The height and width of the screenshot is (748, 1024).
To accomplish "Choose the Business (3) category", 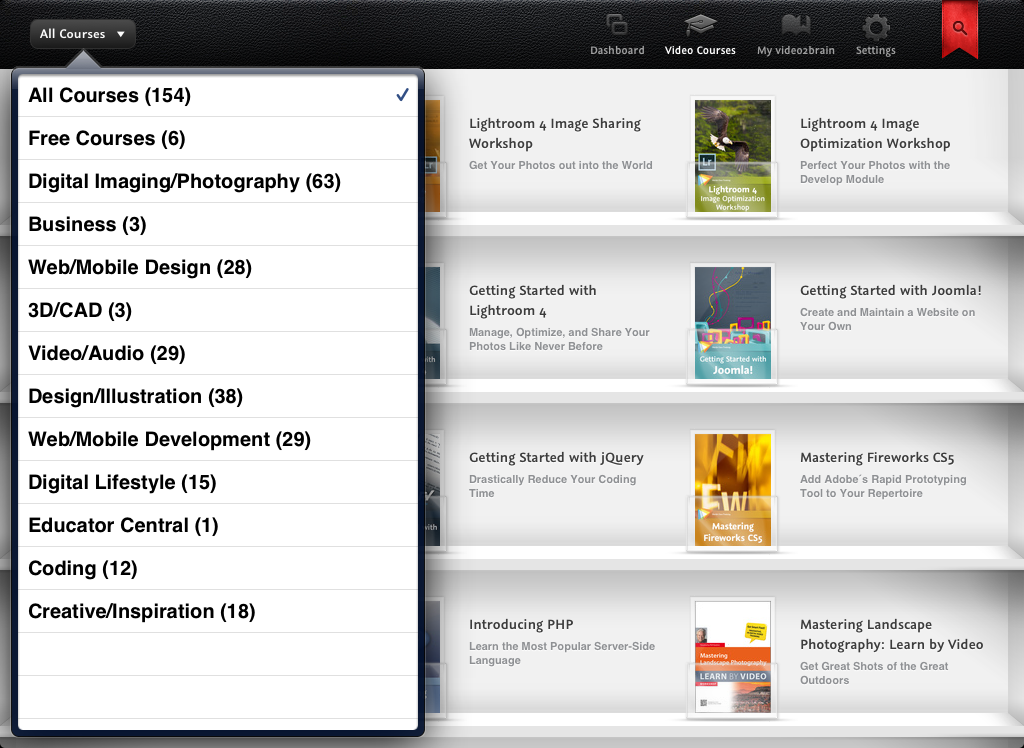I will coord(218,225).
